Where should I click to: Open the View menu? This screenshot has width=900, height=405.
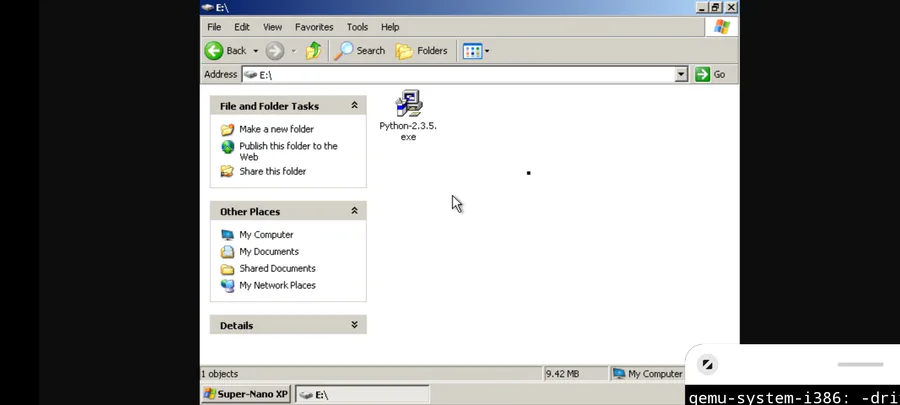(273, 27)
